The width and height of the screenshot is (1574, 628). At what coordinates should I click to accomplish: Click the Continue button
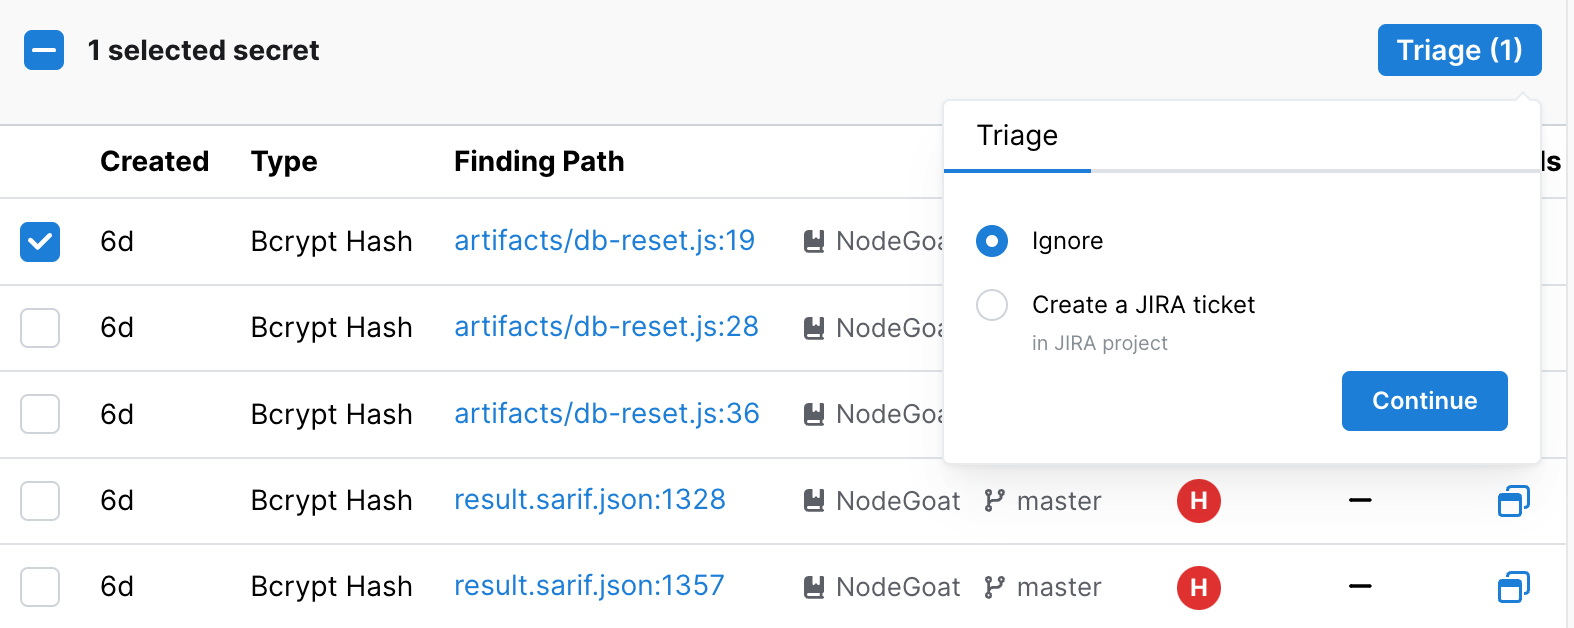tap(1424, 400)
